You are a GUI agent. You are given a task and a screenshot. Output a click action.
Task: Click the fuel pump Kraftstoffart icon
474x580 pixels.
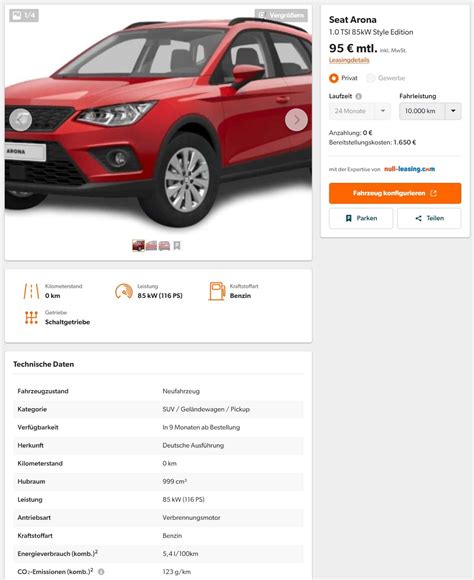[217, 291]
